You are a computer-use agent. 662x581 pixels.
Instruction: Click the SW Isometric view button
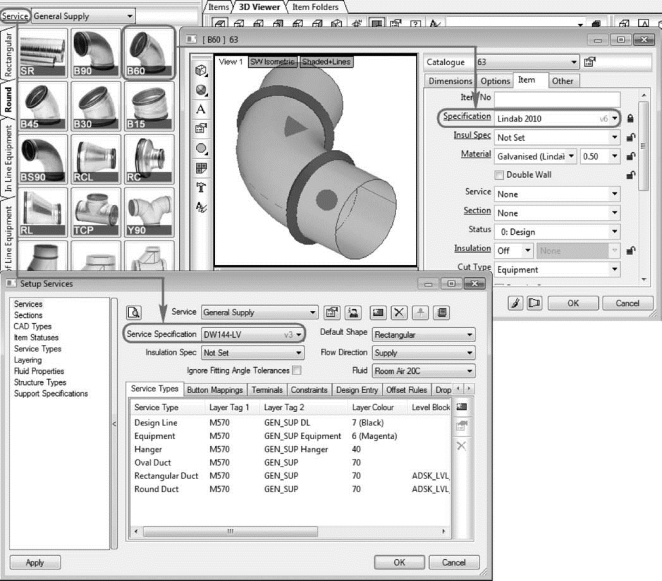tap(273, 62)
